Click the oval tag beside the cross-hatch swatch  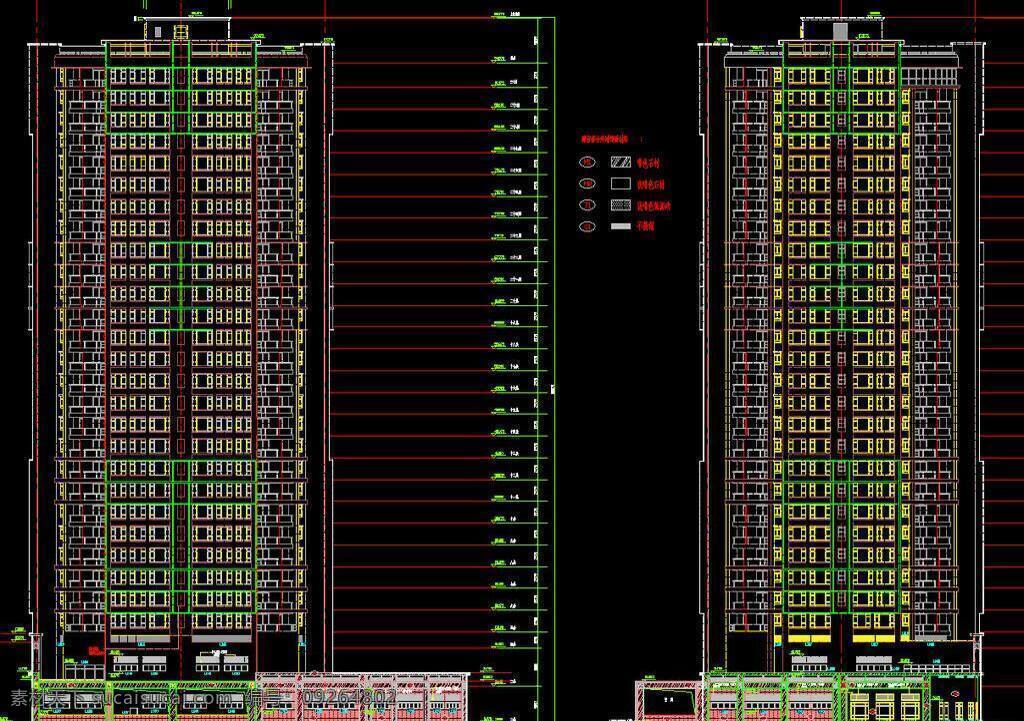[x=587, y=205]
